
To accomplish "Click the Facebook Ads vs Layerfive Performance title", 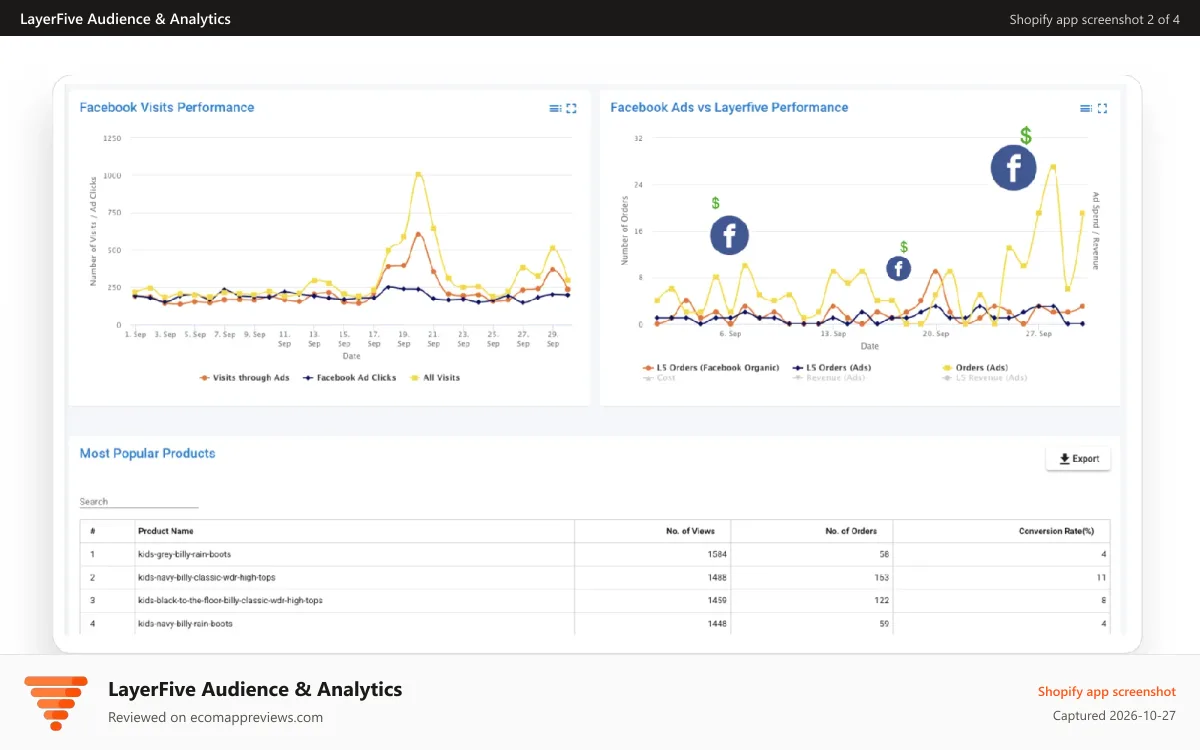I will click(729, 108).
